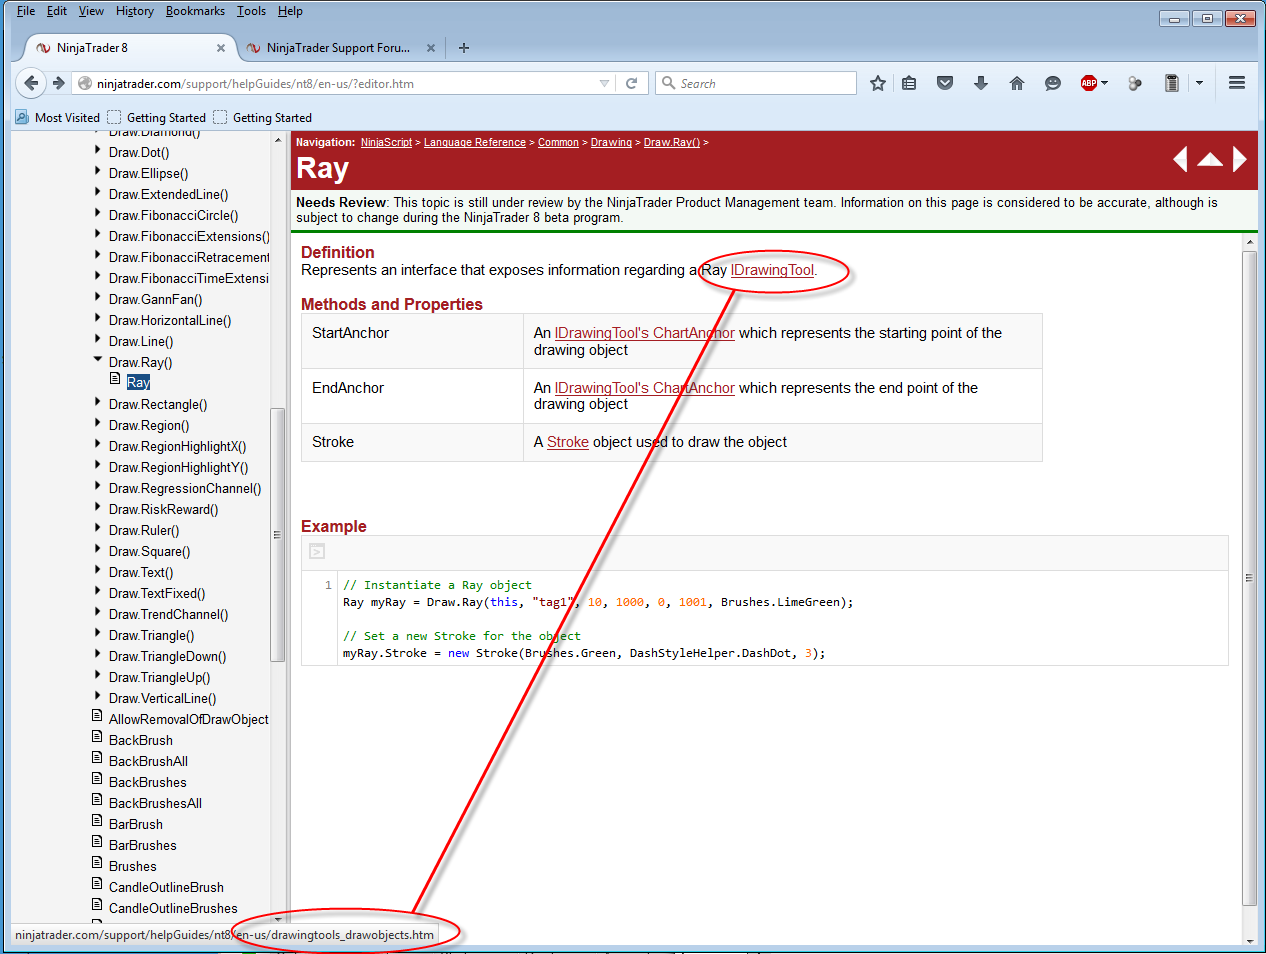
Task: Click the Most Visited bookmark icon
Action: (x=22, y=117)
